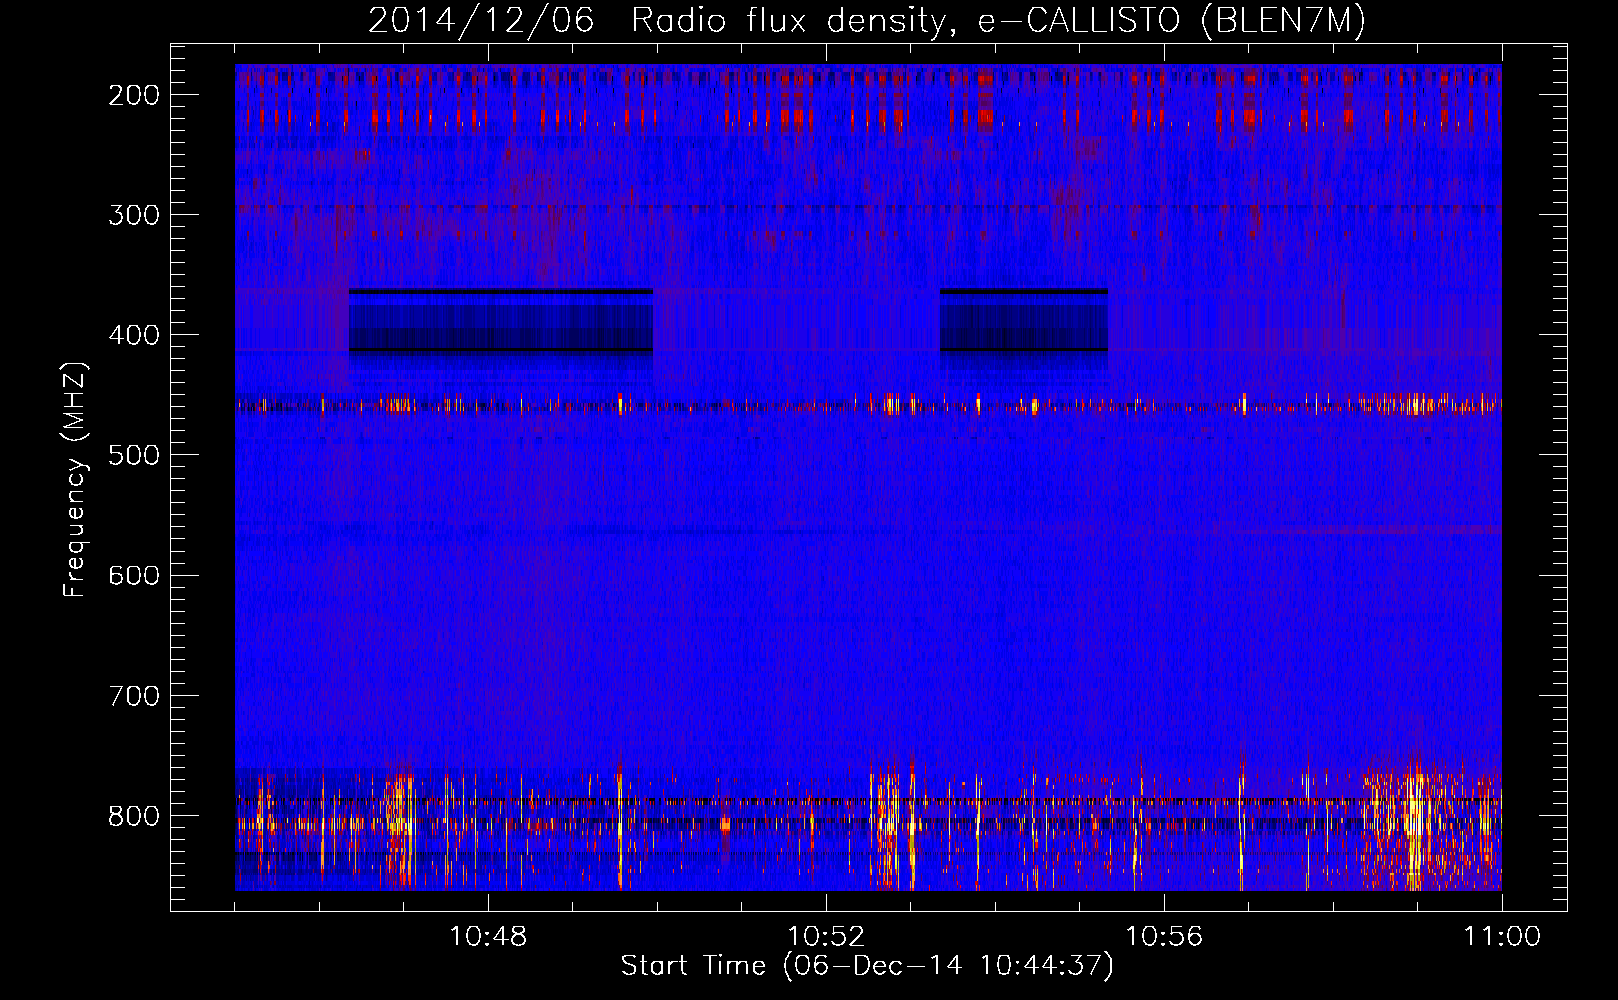Click the 800 frequency tick label
The height and width of the screenshot is (1000, 1618).
pos(134,816)
